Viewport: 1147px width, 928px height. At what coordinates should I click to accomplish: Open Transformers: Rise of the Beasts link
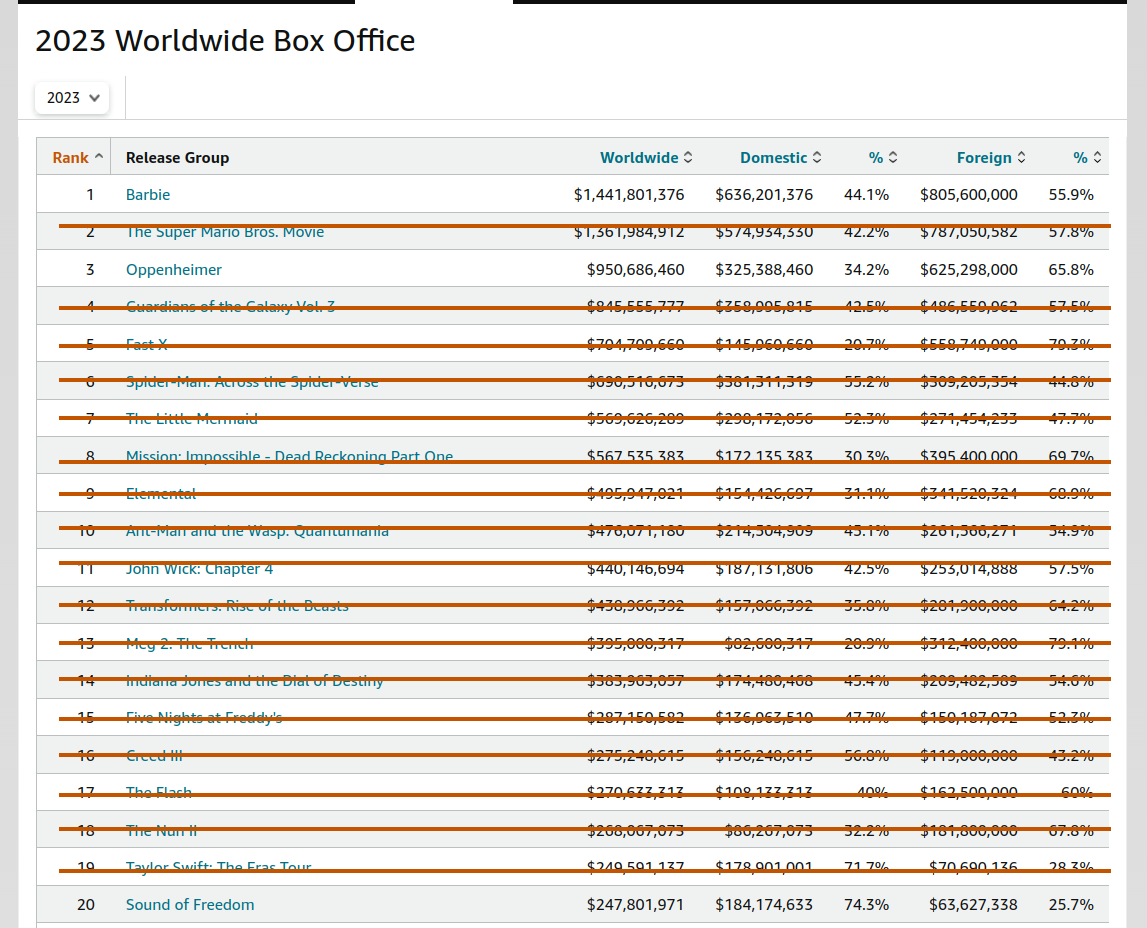(237, 606)
